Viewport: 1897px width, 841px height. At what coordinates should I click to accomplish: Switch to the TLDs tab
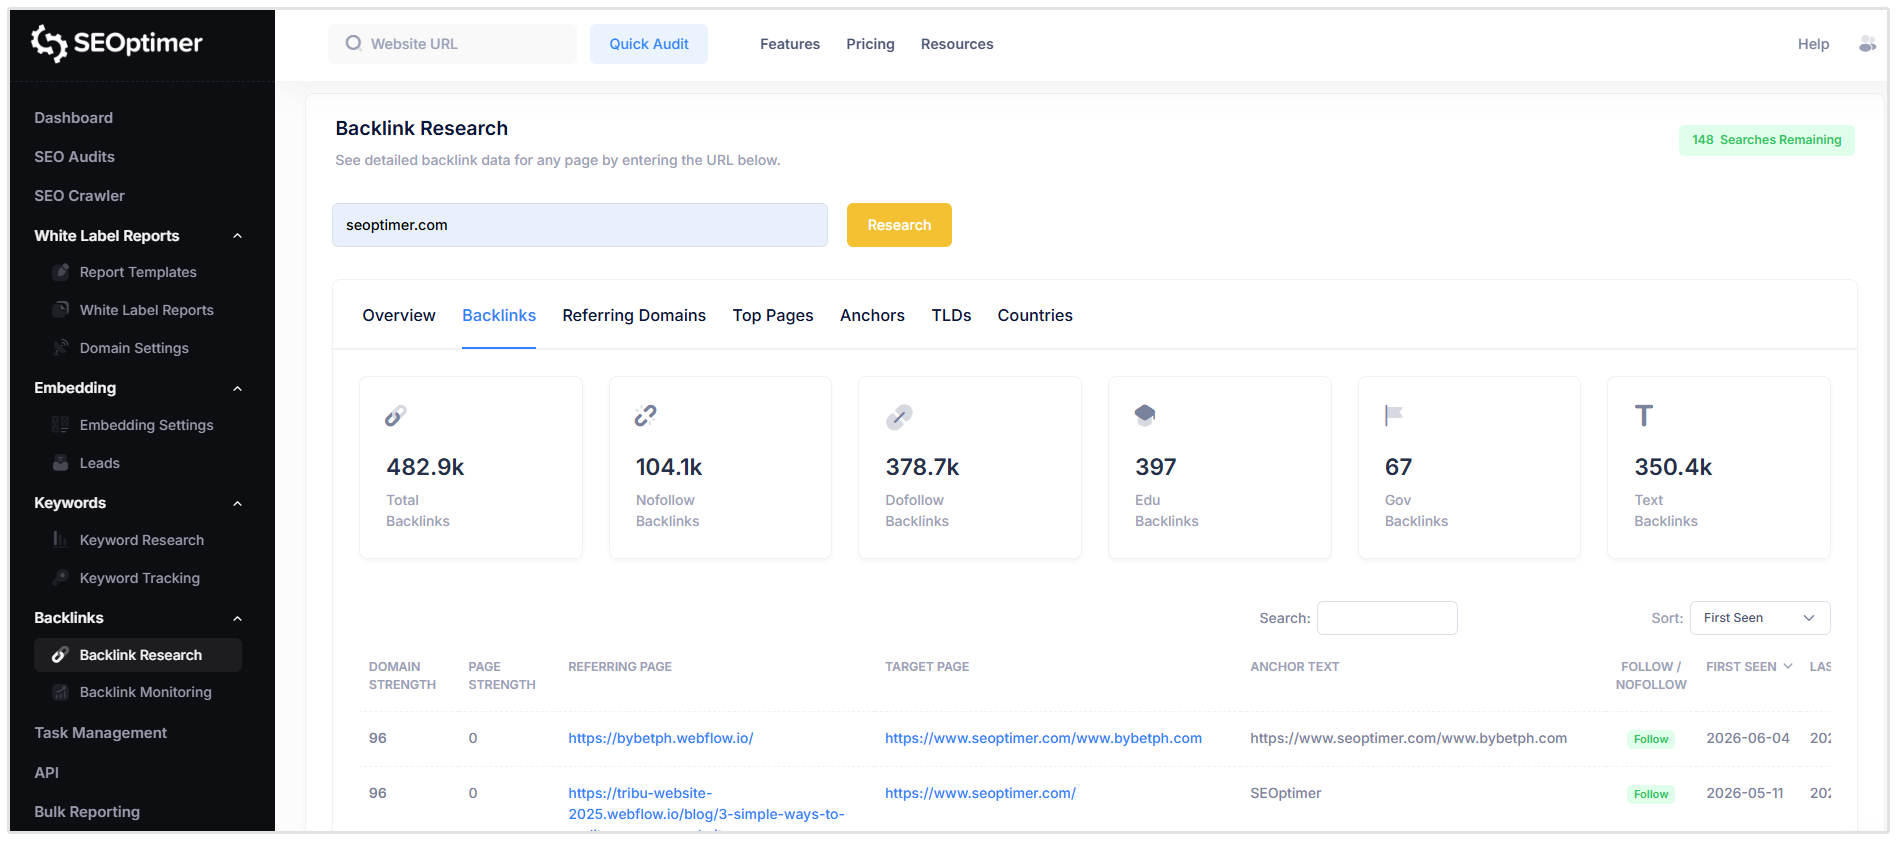pos(951,315)
